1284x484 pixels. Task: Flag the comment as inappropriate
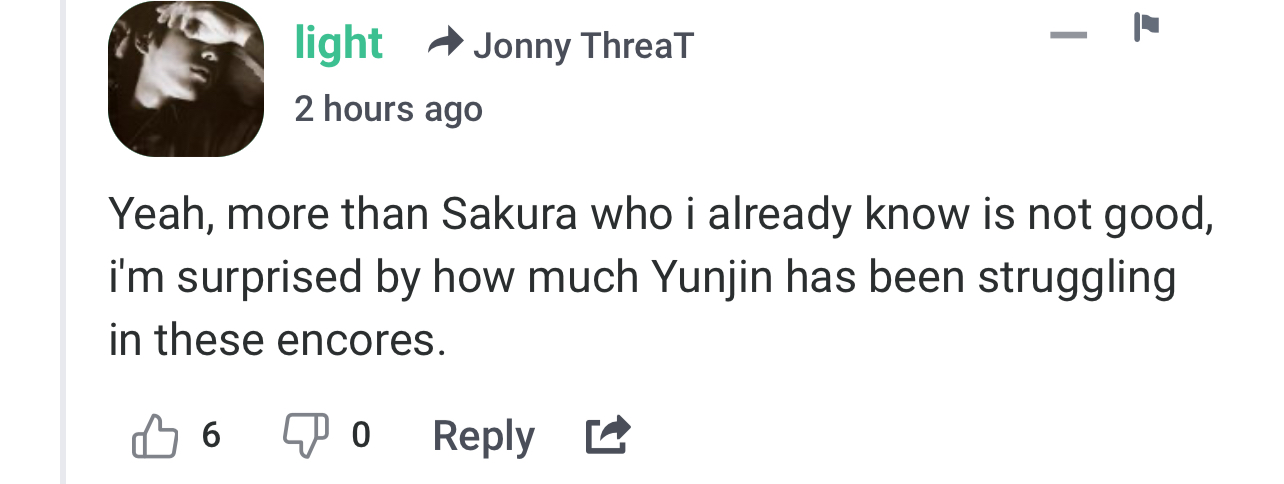click(1146, 27)
